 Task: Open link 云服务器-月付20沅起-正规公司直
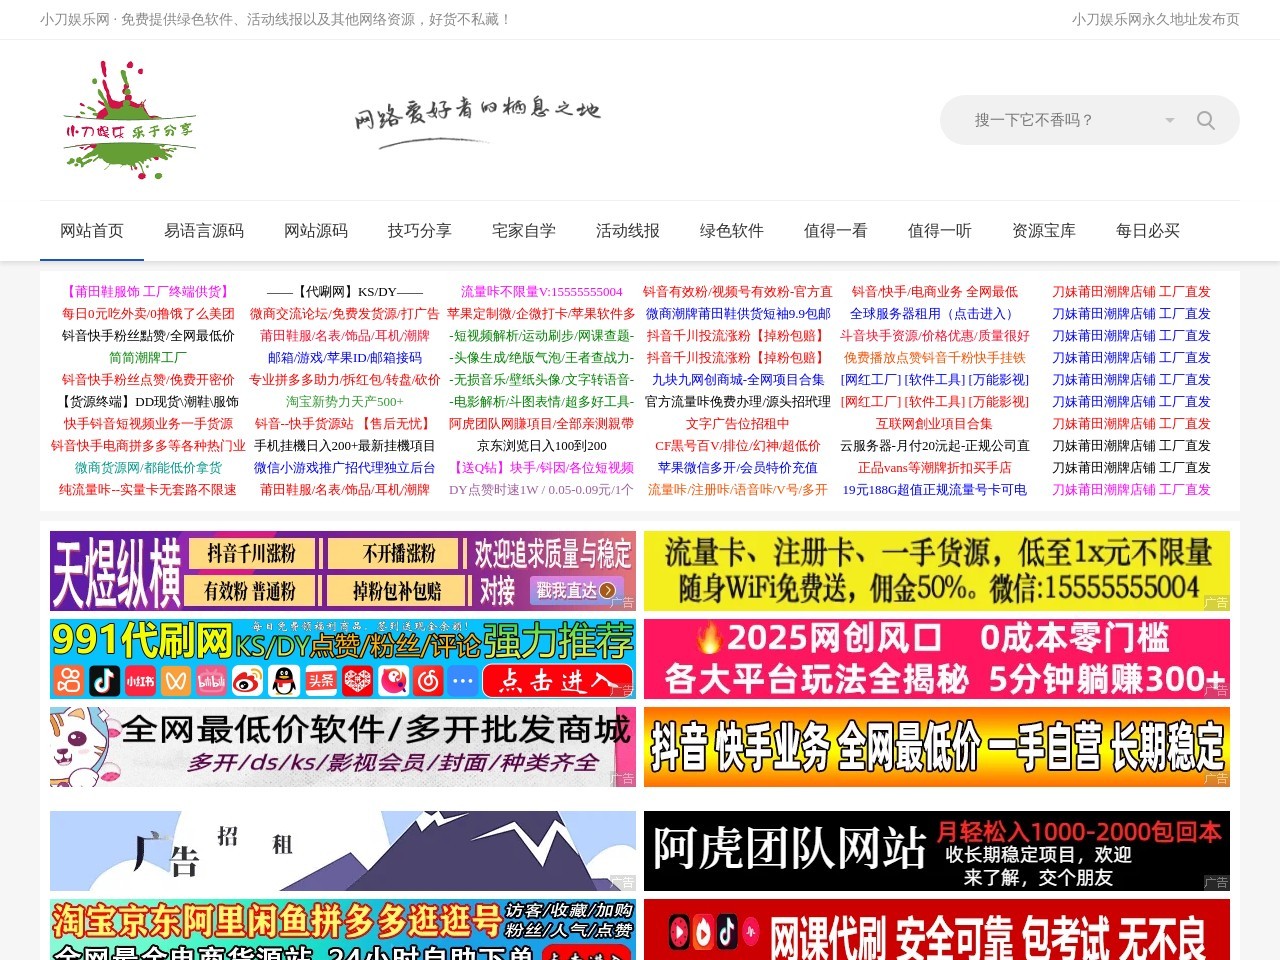tap(935, 446)
